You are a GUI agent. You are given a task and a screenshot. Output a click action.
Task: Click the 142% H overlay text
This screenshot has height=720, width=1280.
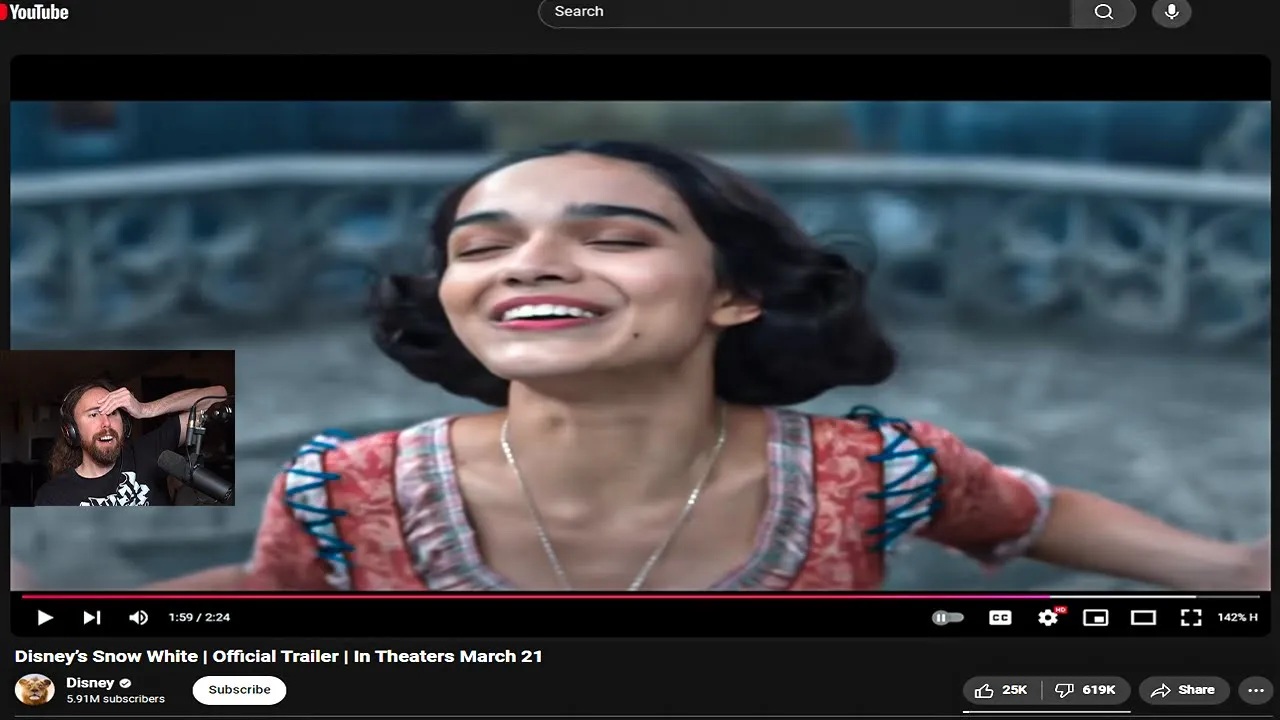click(1237, 618)
